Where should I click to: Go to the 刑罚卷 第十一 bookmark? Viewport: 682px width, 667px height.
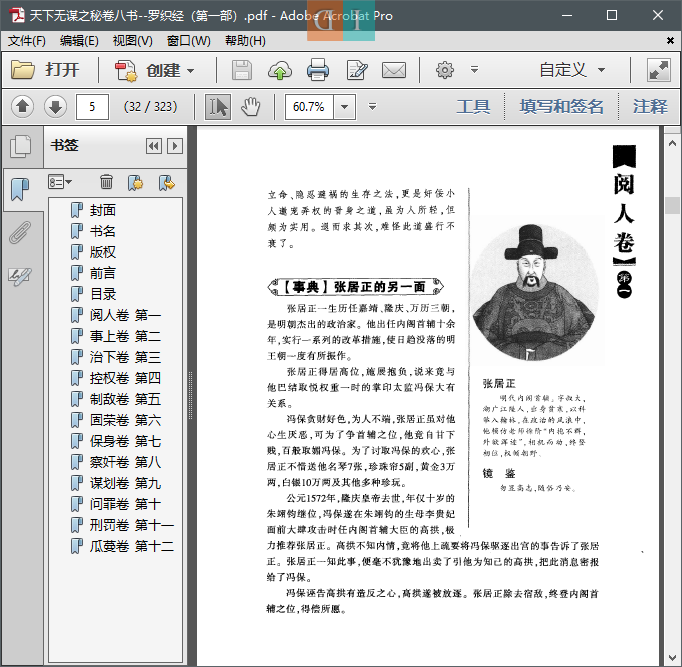(132, 525)
